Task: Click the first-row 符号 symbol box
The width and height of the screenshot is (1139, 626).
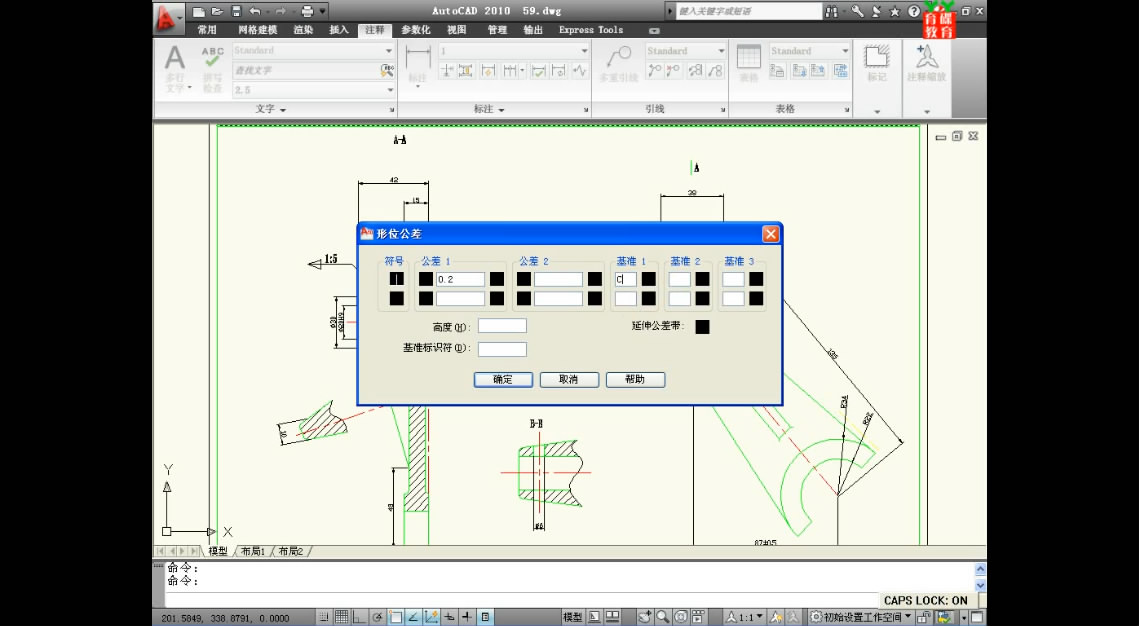Action: click(397, 279)
